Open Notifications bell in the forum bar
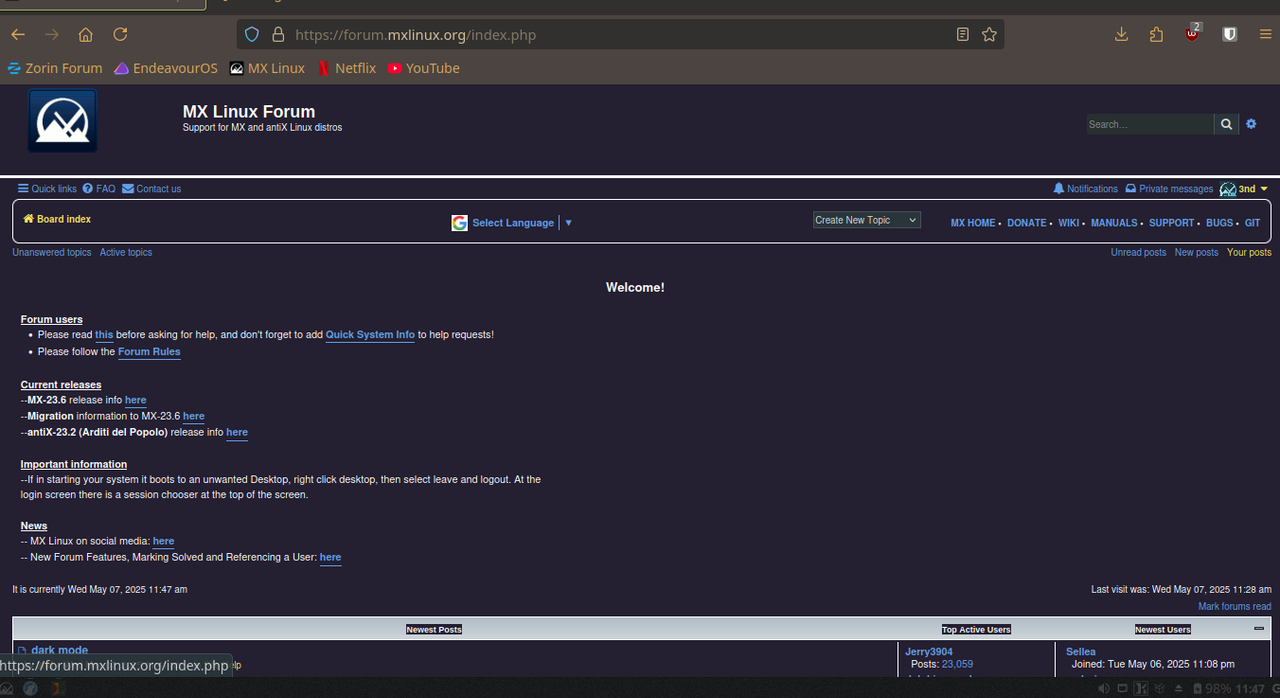This screenshot has width=1280, height=698. coord(1085,189)
